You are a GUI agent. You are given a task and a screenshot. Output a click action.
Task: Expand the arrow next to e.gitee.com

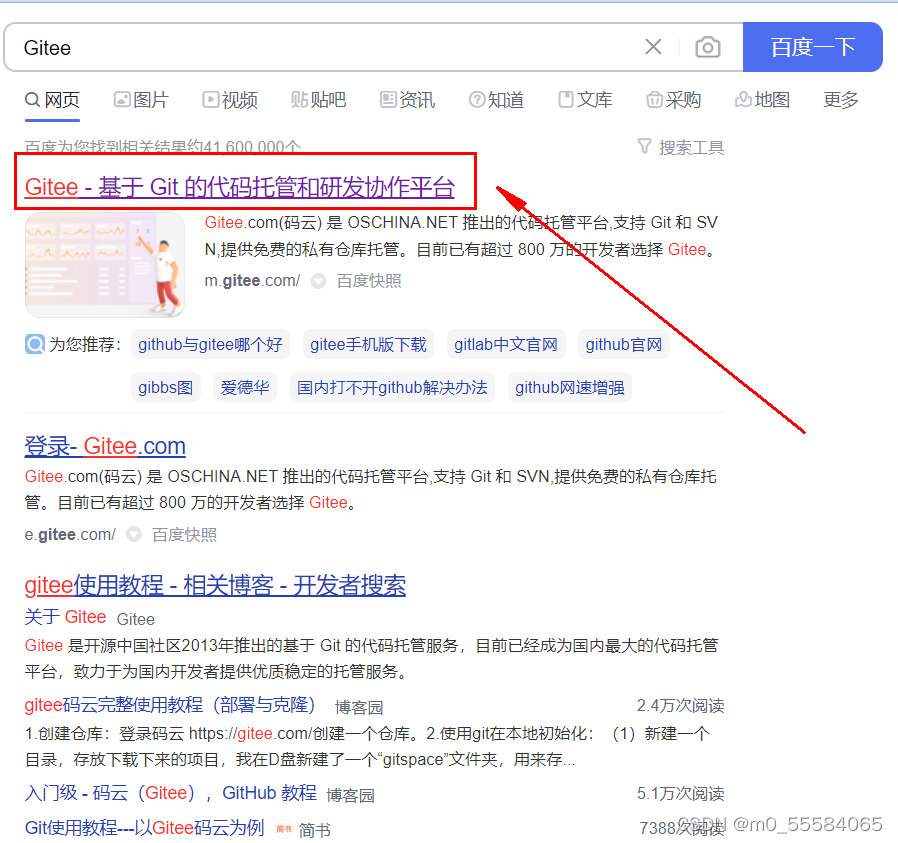133,534
